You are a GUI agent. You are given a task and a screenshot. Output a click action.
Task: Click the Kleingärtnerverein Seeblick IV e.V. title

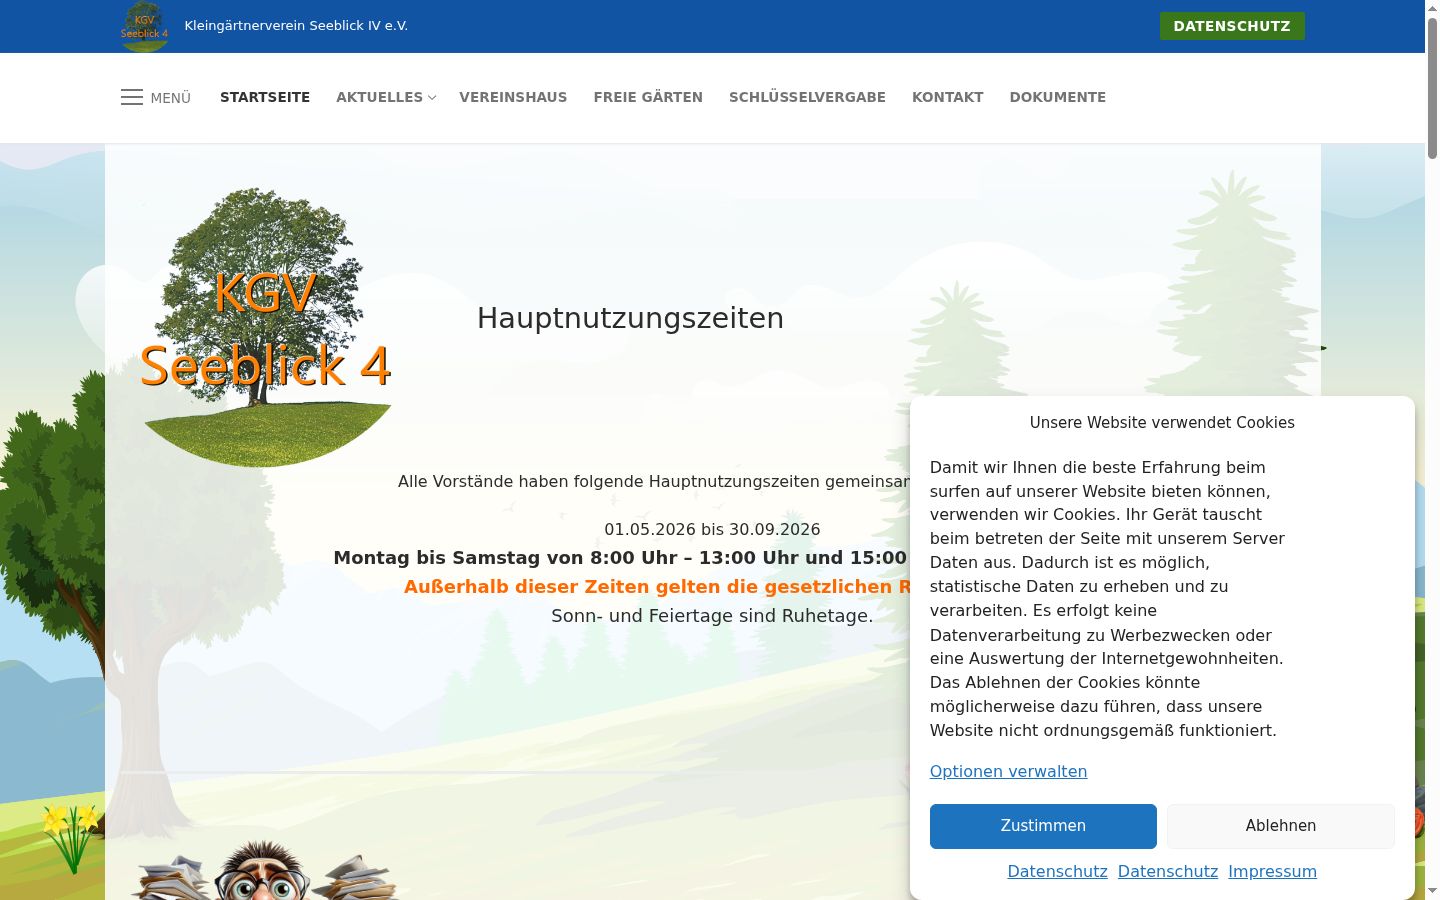coord(296,26)
